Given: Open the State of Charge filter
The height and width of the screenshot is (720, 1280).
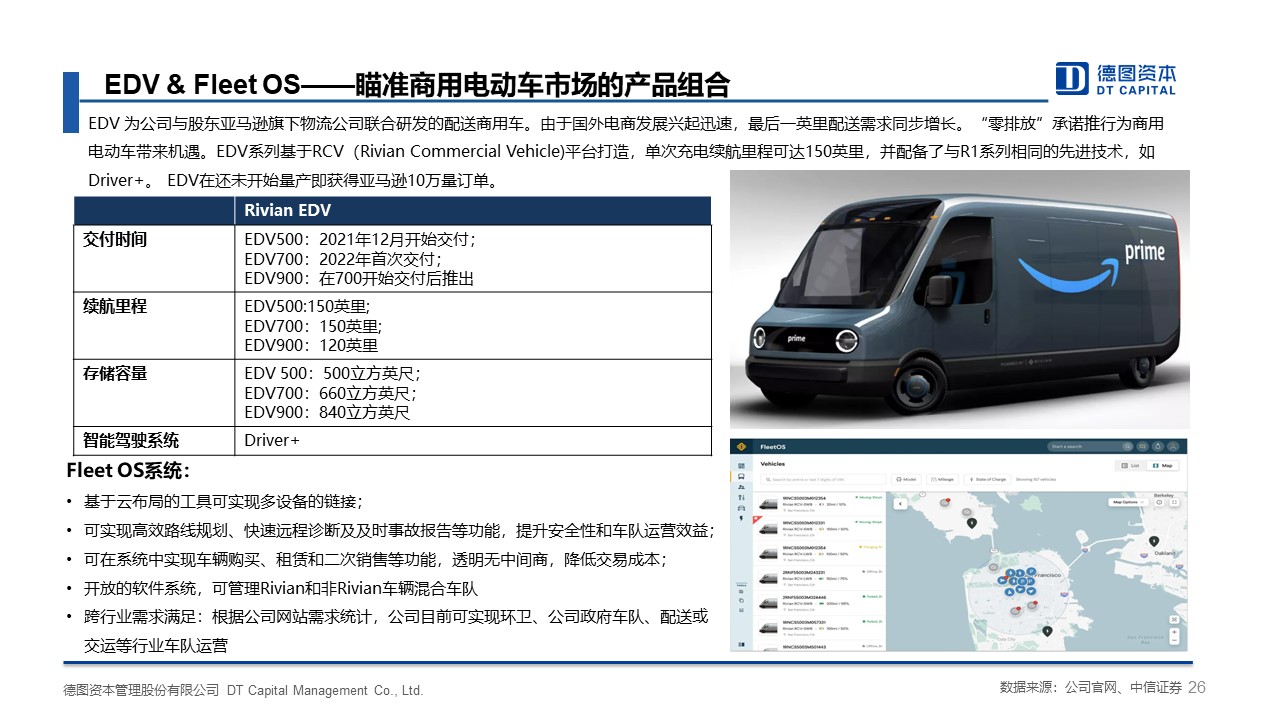Looking at the screenshot, I should [x=988, y=479].
